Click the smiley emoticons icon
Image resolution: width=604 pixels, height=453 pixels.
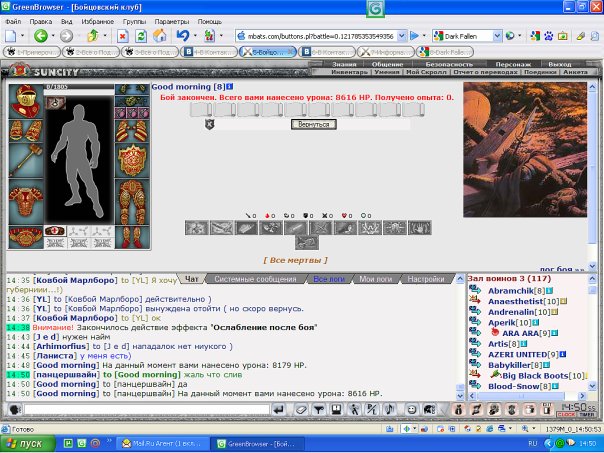412,410
